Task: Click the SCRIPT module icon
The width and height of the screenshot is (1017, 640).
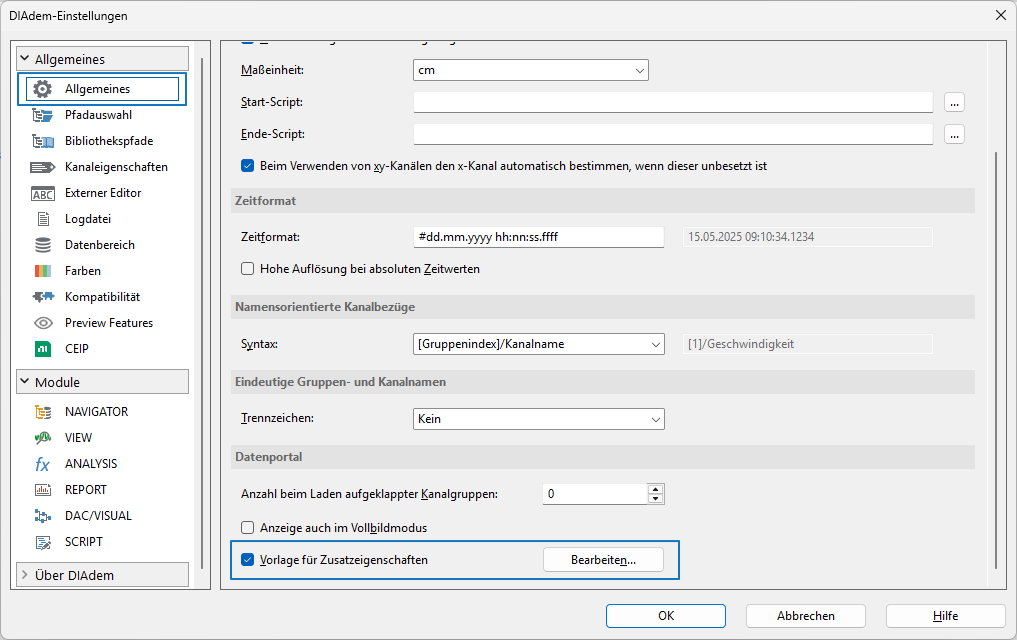Action: [x=43, y=542]
